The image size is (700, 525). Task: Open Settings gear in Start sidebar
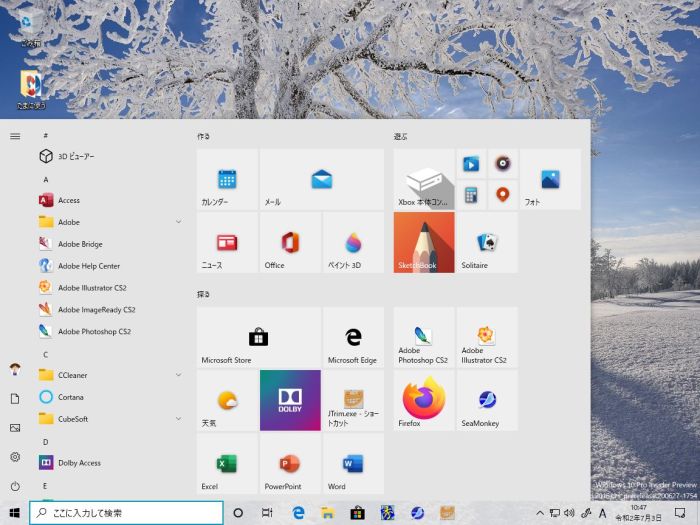[15, 457]
